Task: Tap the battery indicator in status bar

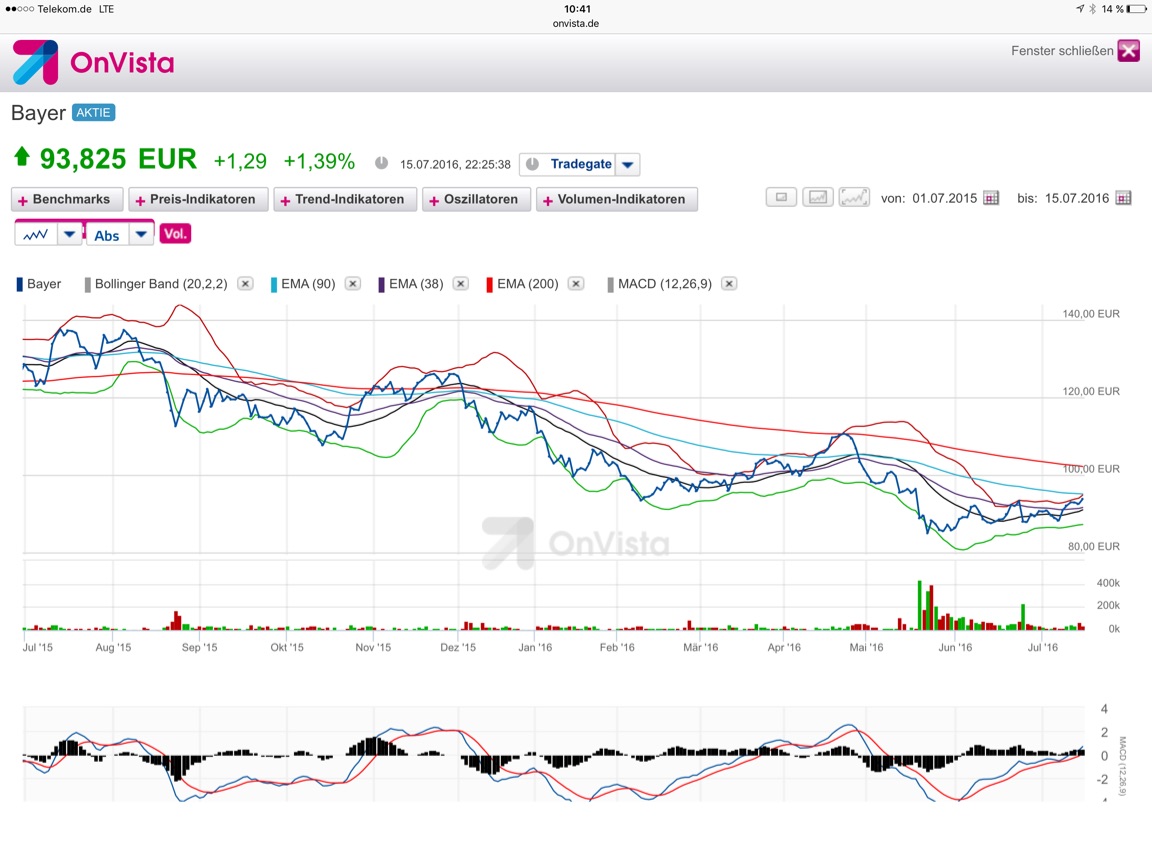Action: click(1137, 9)
